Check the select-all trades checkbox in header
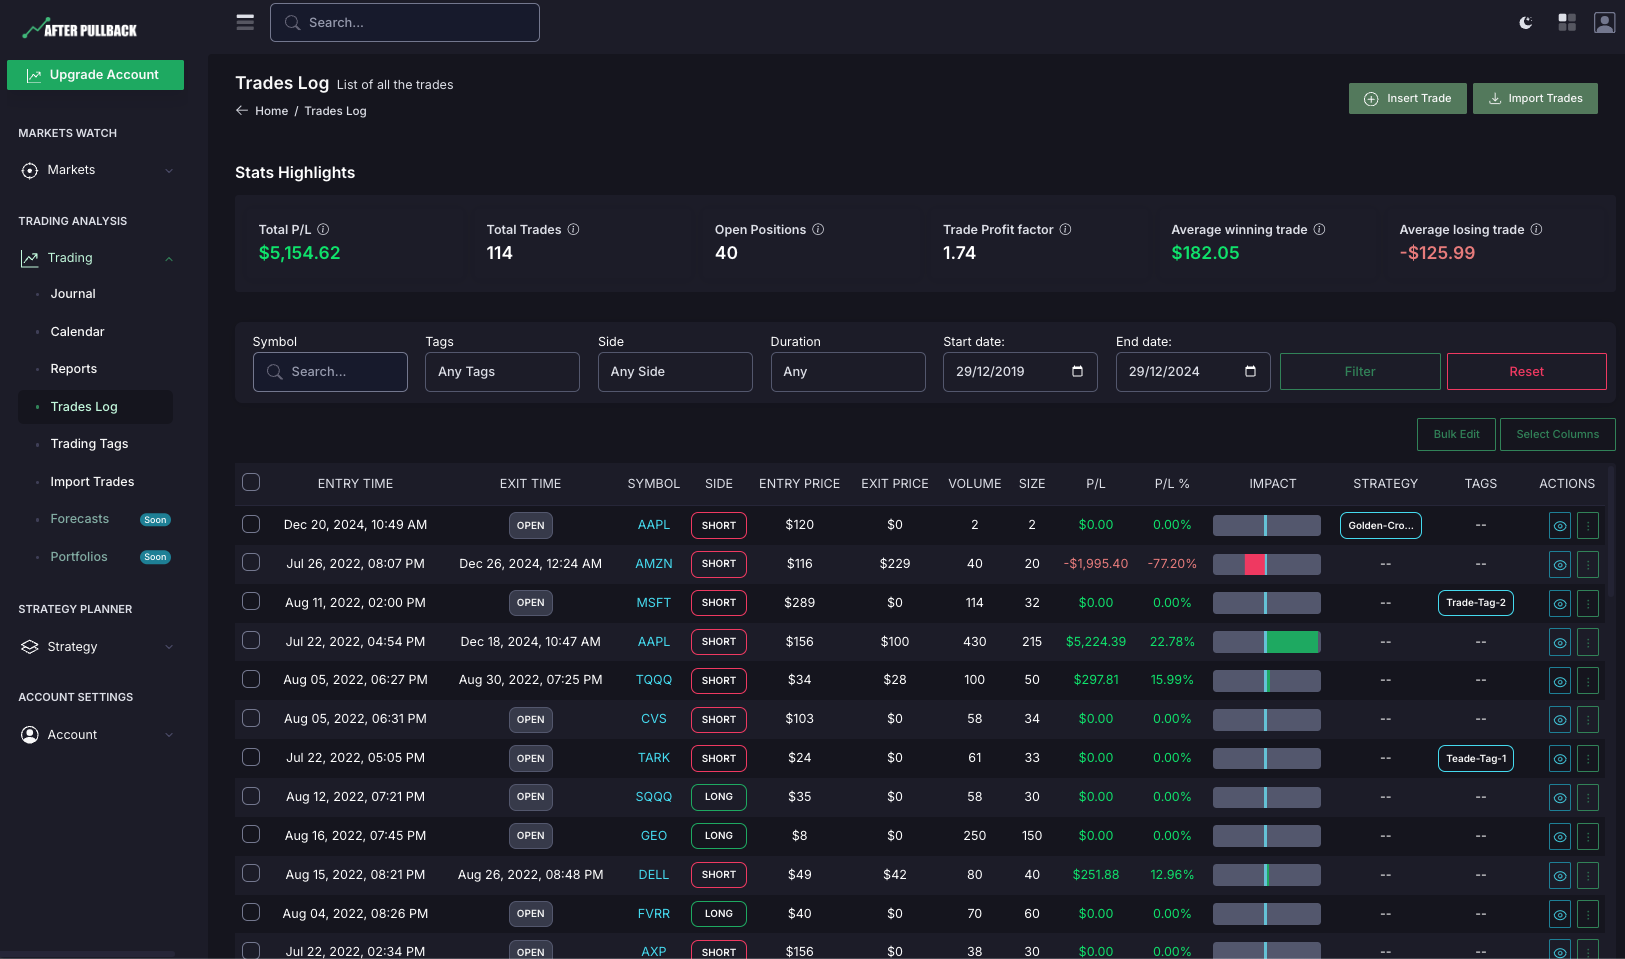 point(251,483)
